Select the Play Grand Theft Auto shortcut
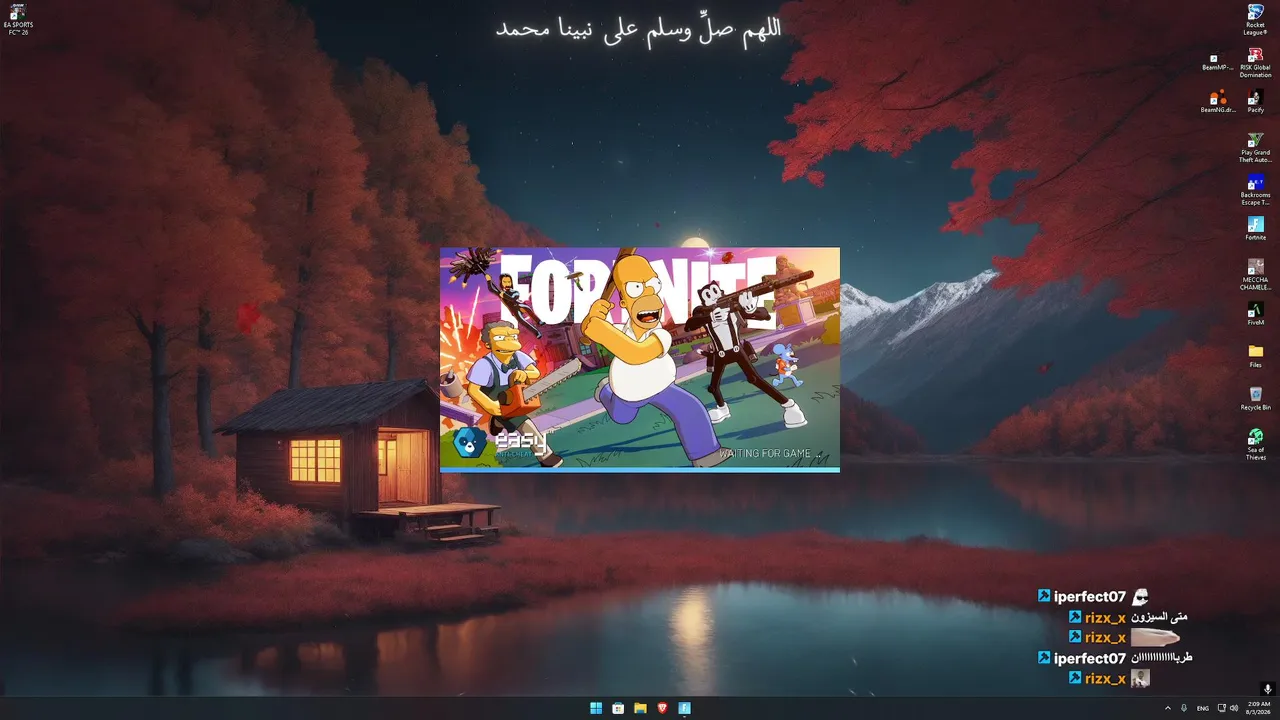 point(1255,148)
